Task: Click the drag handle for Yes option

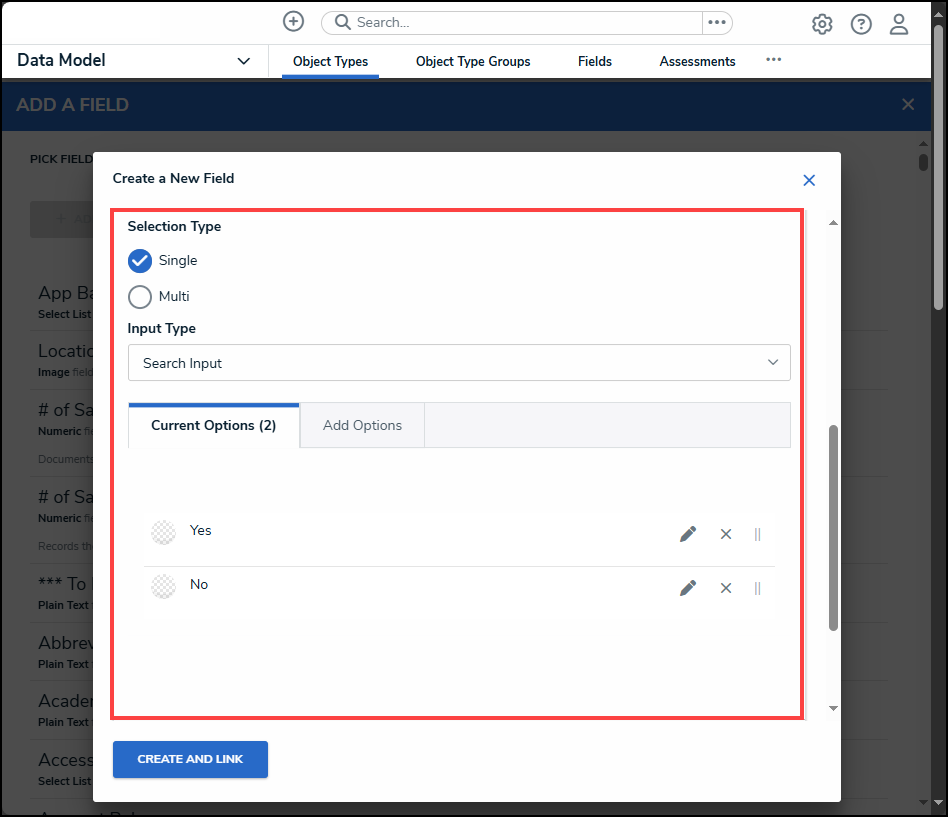Action: coord(757,534)
